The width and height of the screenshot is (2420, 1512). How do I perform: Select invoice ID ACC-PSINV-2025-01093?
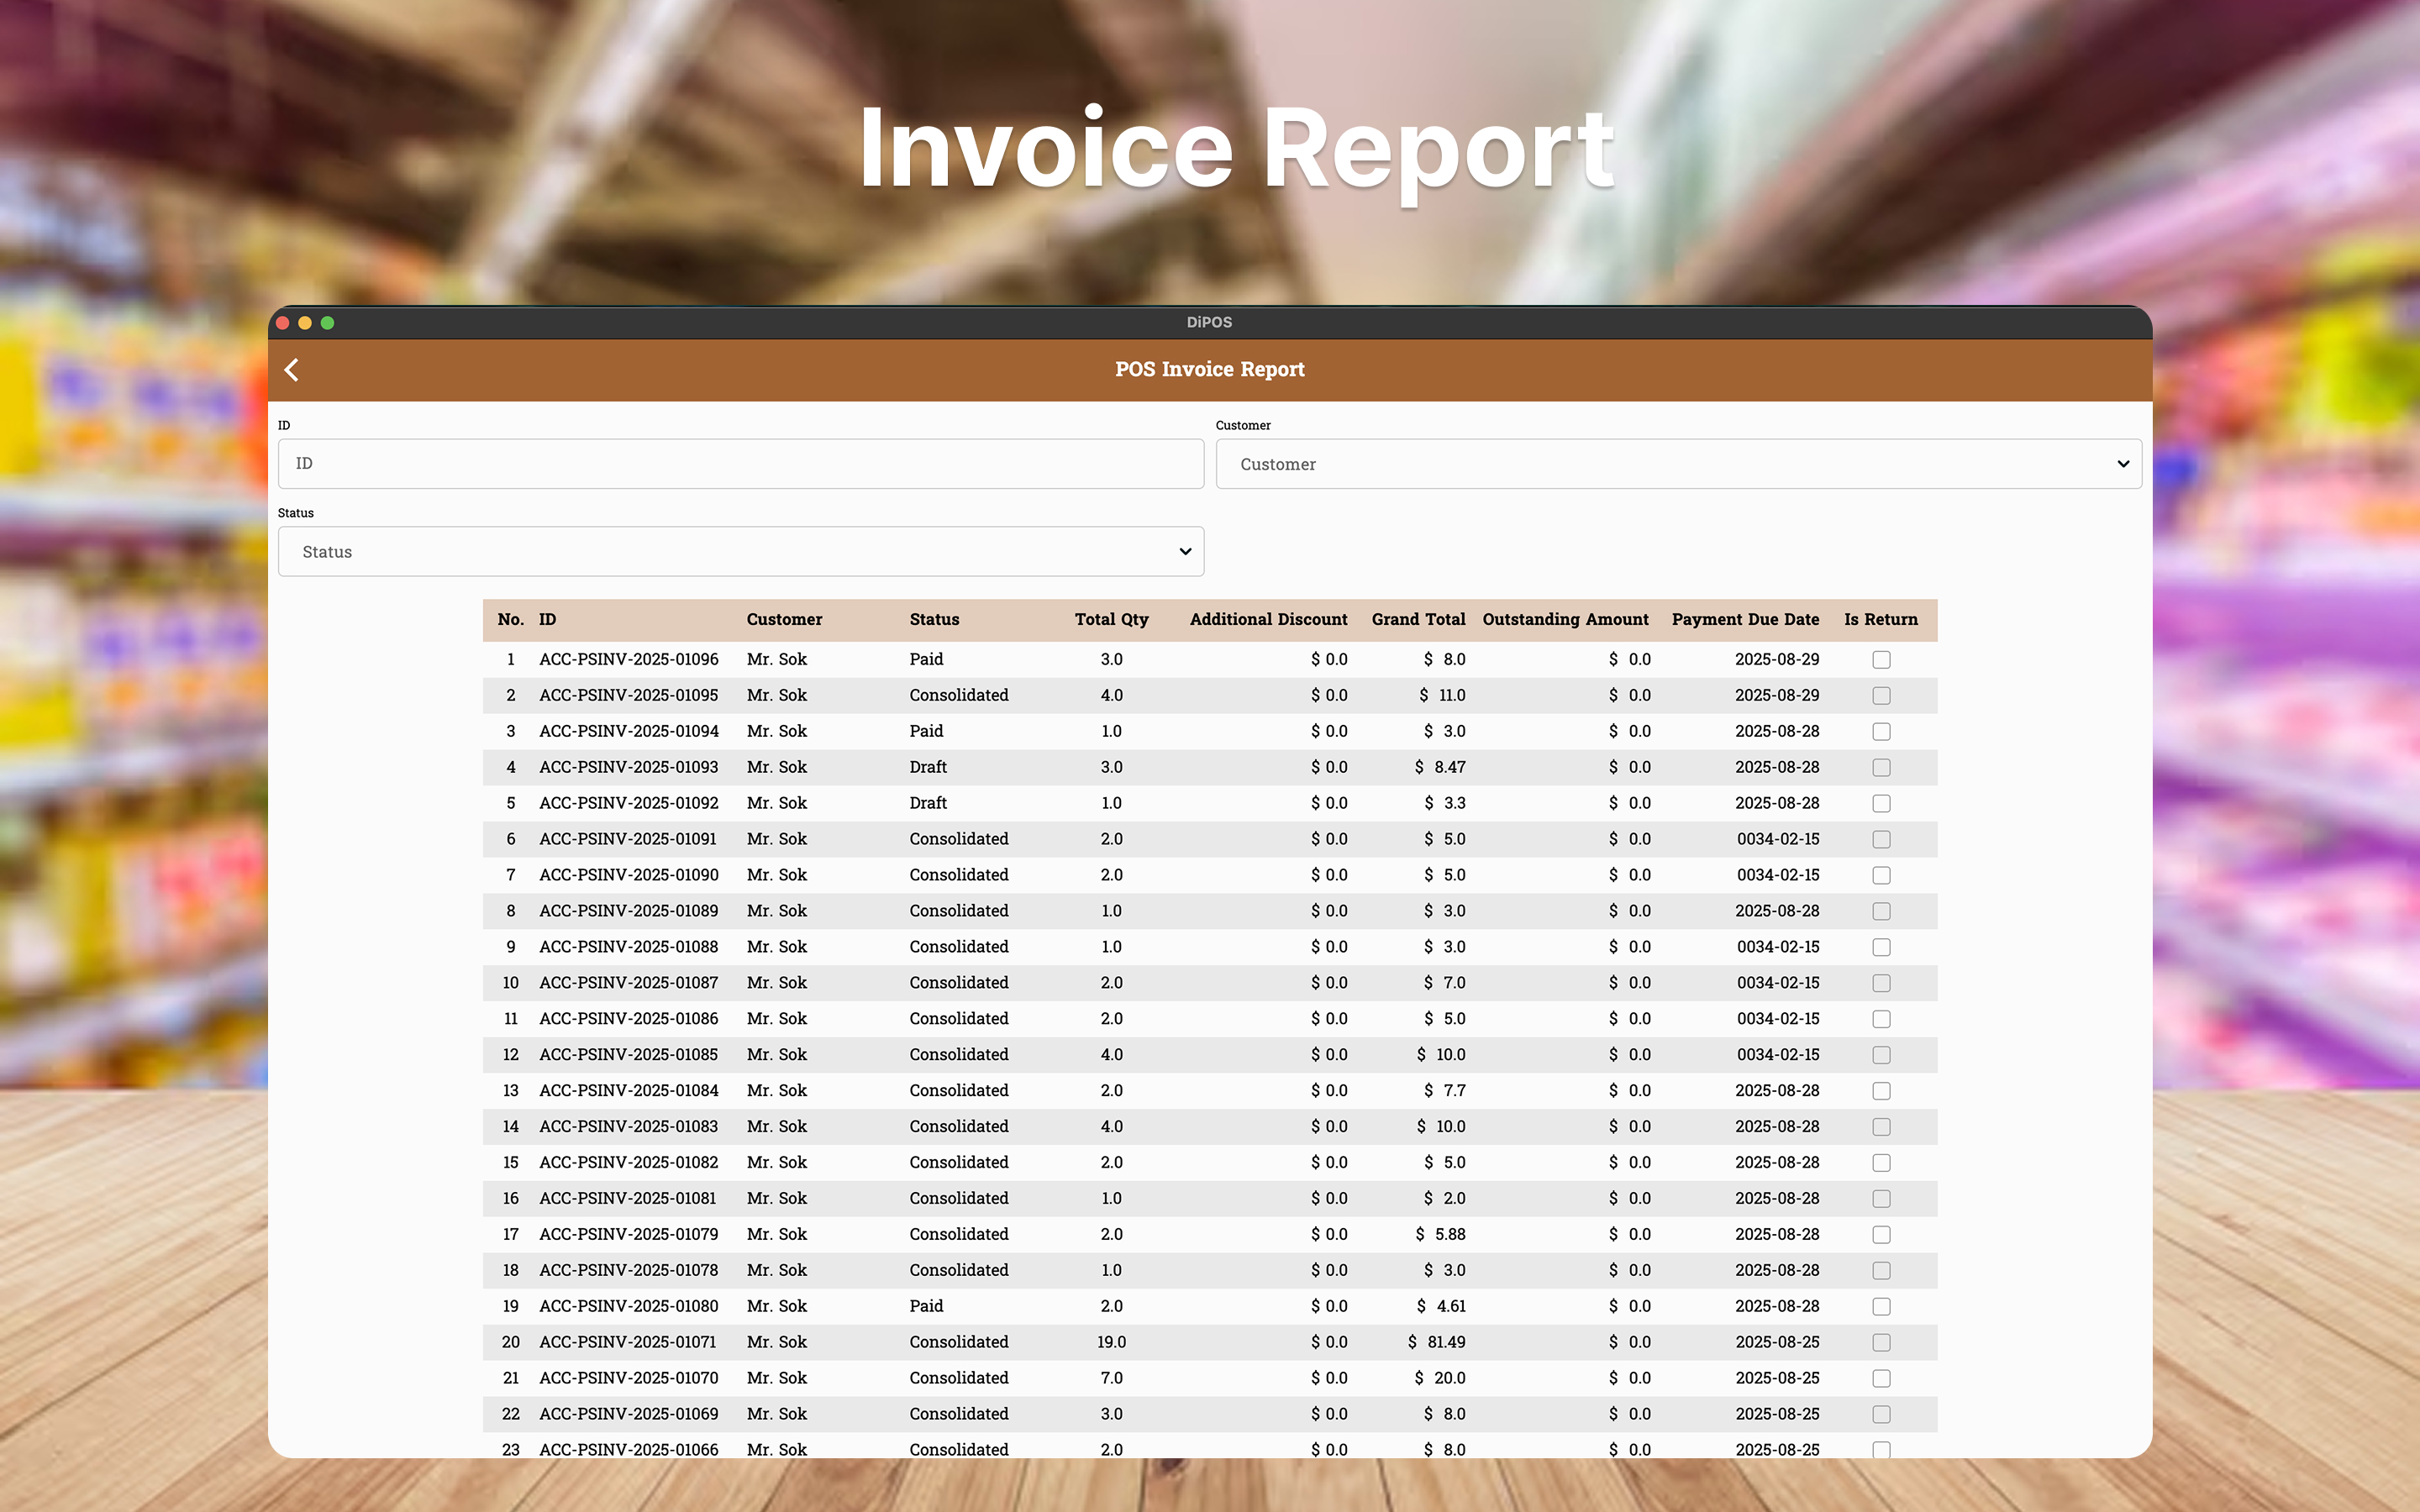pos(628,768)
